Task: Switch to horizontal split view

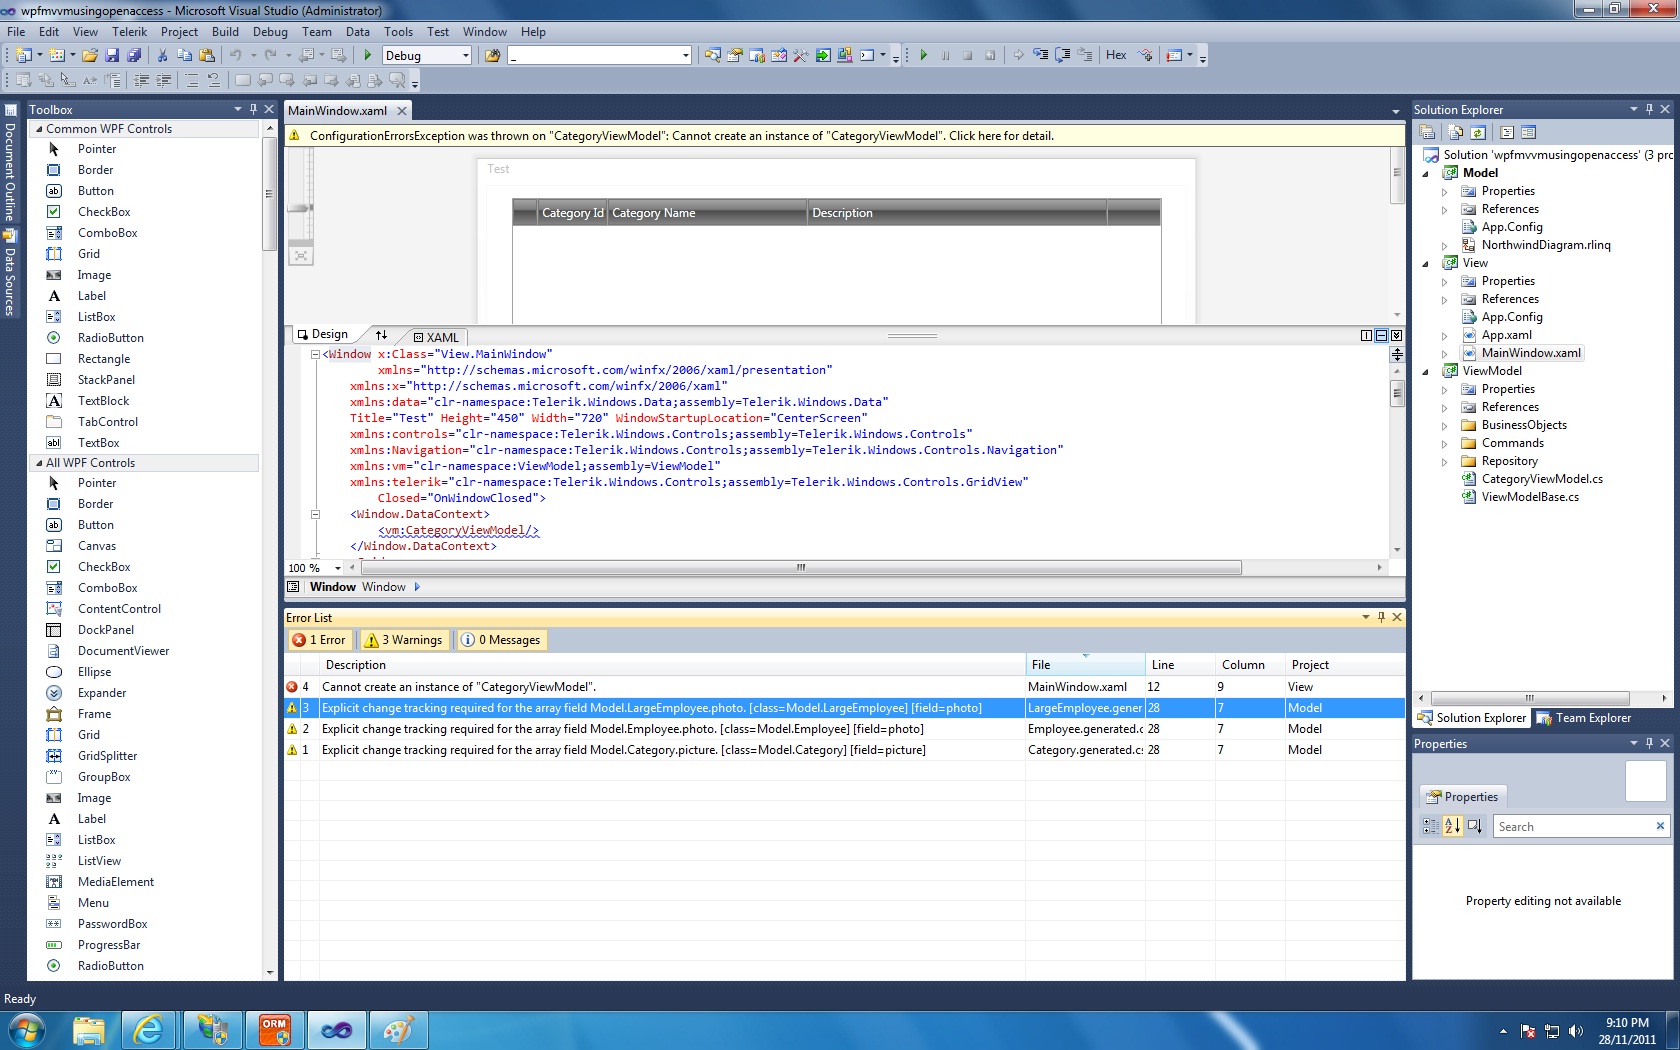Action: coord(1382,336)
